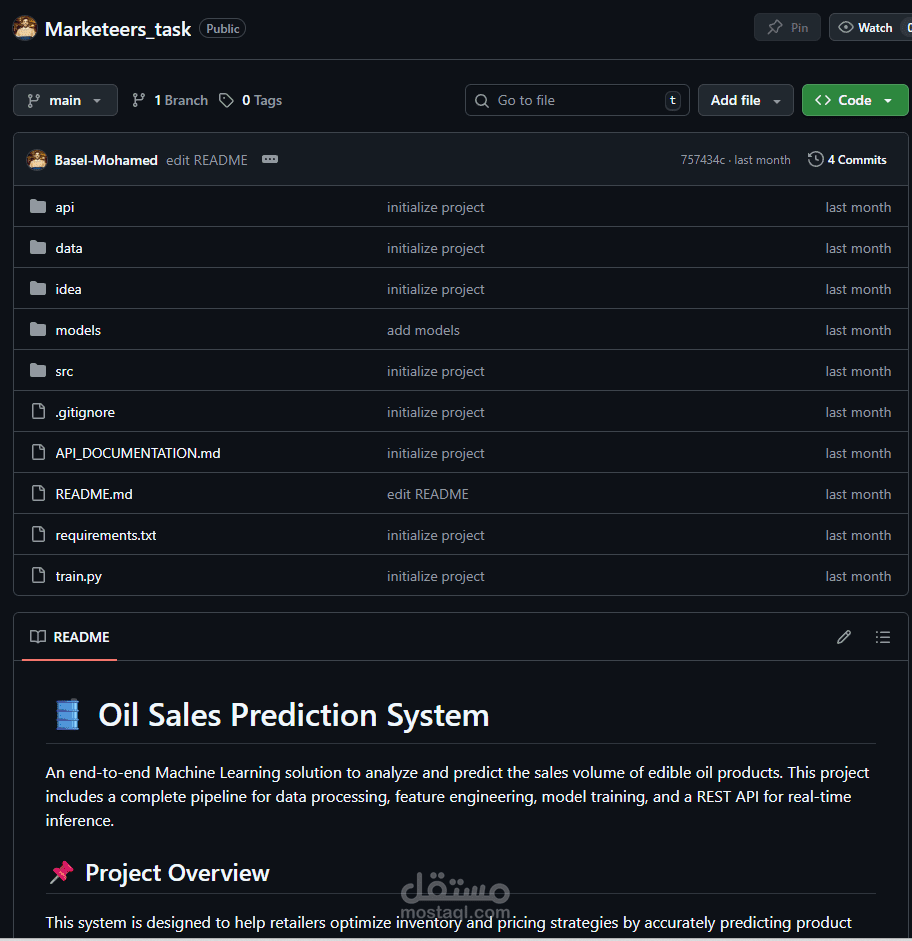Open the 757434c commit hash link

point(702,160)
